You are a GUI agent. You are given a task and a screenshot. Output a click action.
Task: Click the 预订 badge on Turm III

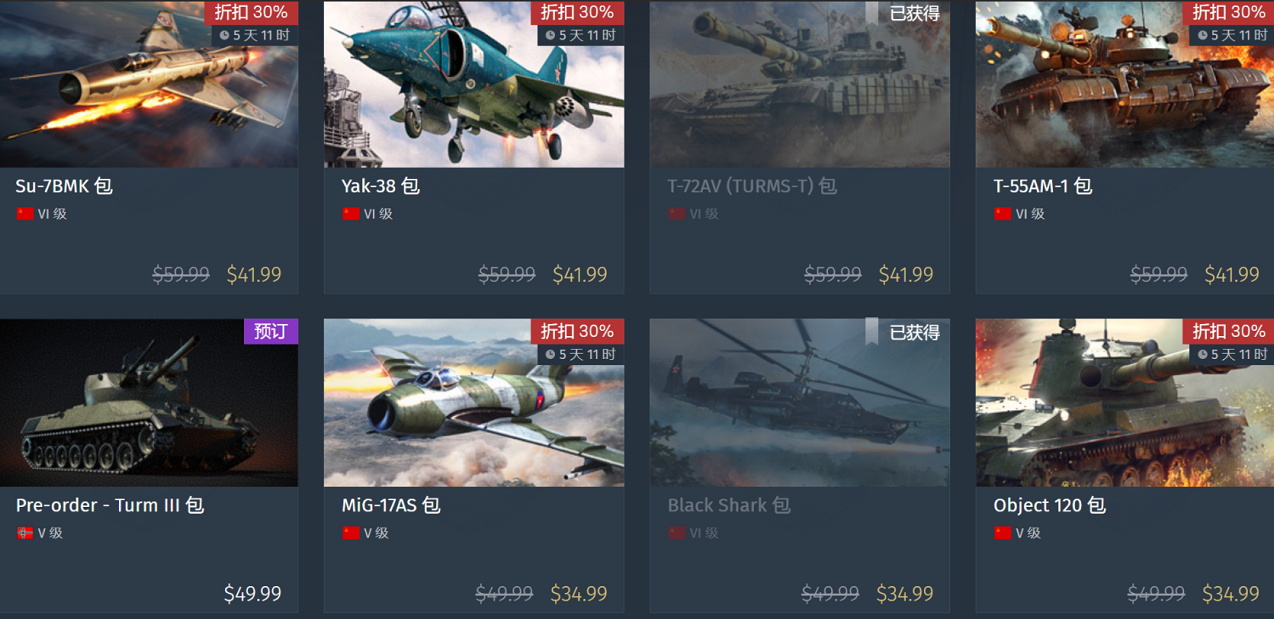coord(271,331)
